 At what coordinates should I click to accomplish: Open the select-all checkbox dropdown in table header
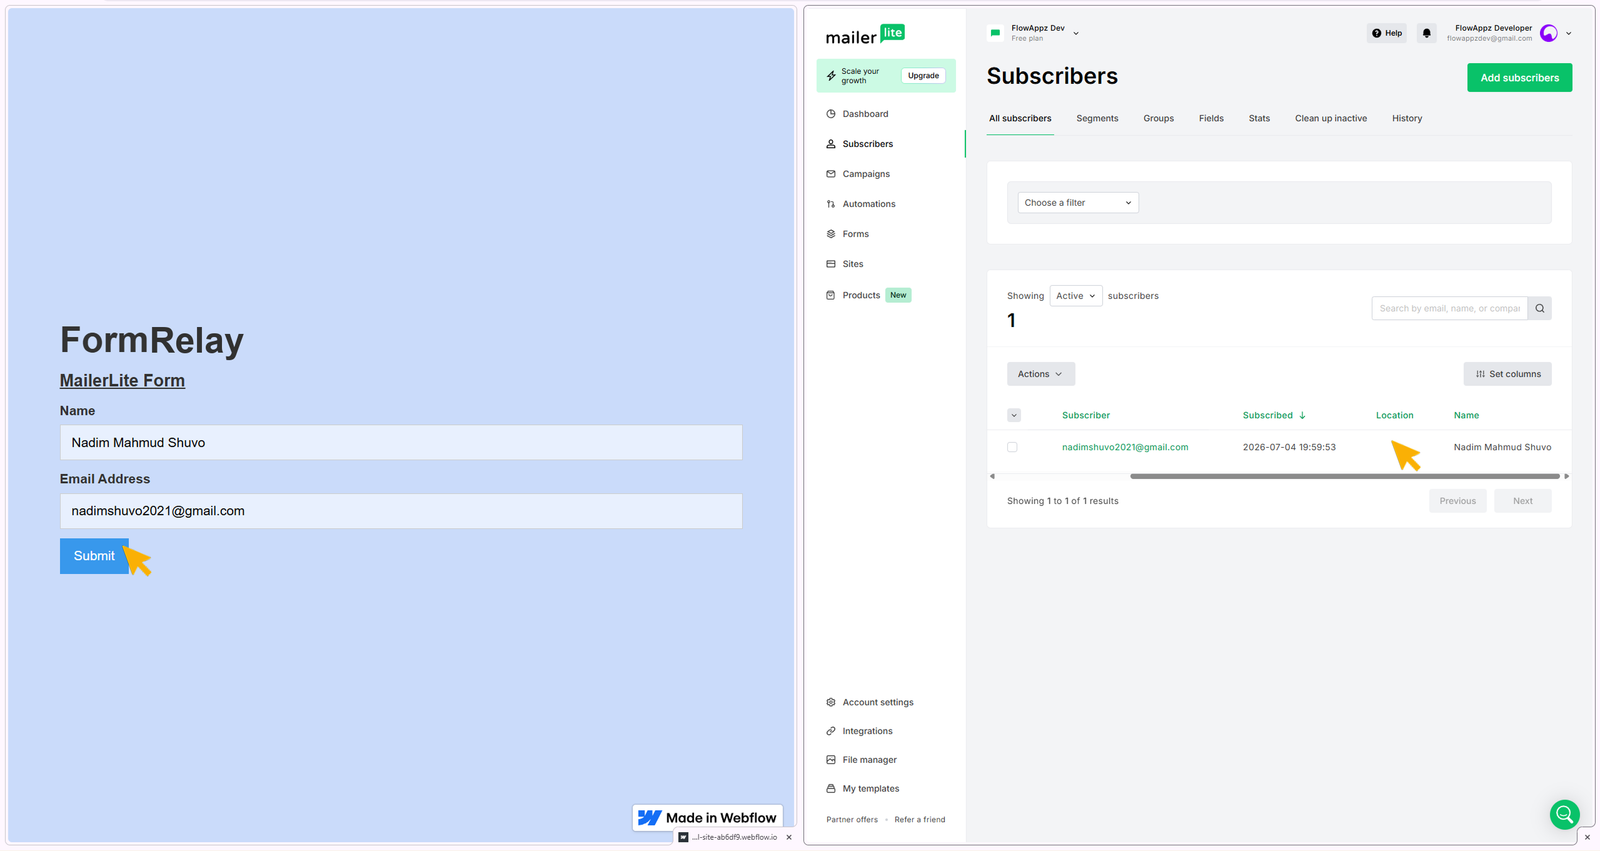[1014, 415]
